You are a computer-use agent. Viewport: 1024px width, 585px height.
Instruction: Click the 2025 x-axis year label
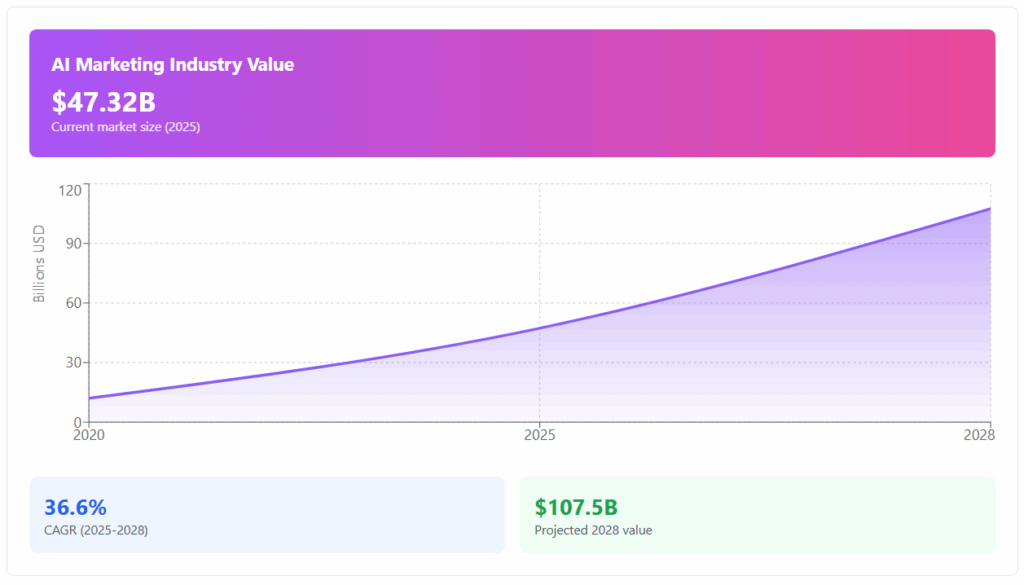[x=540, y=436]
